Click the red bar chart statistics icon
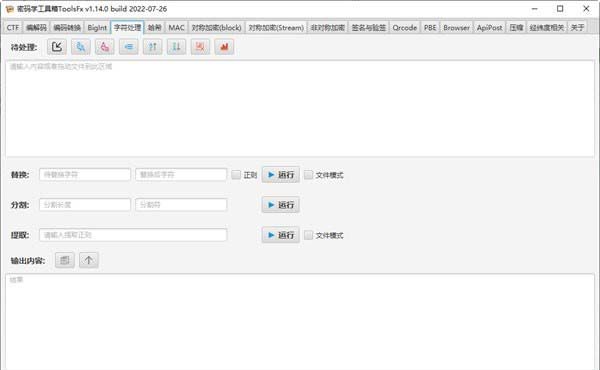This screenshot has width=600, height=370. click(x=224, y=47)
